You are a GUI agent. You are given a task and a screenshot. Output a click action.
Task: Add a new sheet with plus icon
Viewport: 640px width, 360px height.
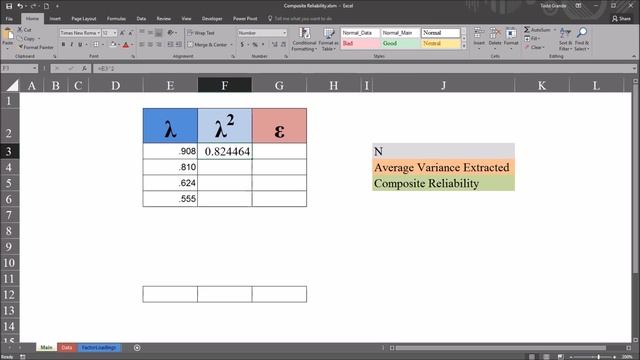[x=137, y=348]
